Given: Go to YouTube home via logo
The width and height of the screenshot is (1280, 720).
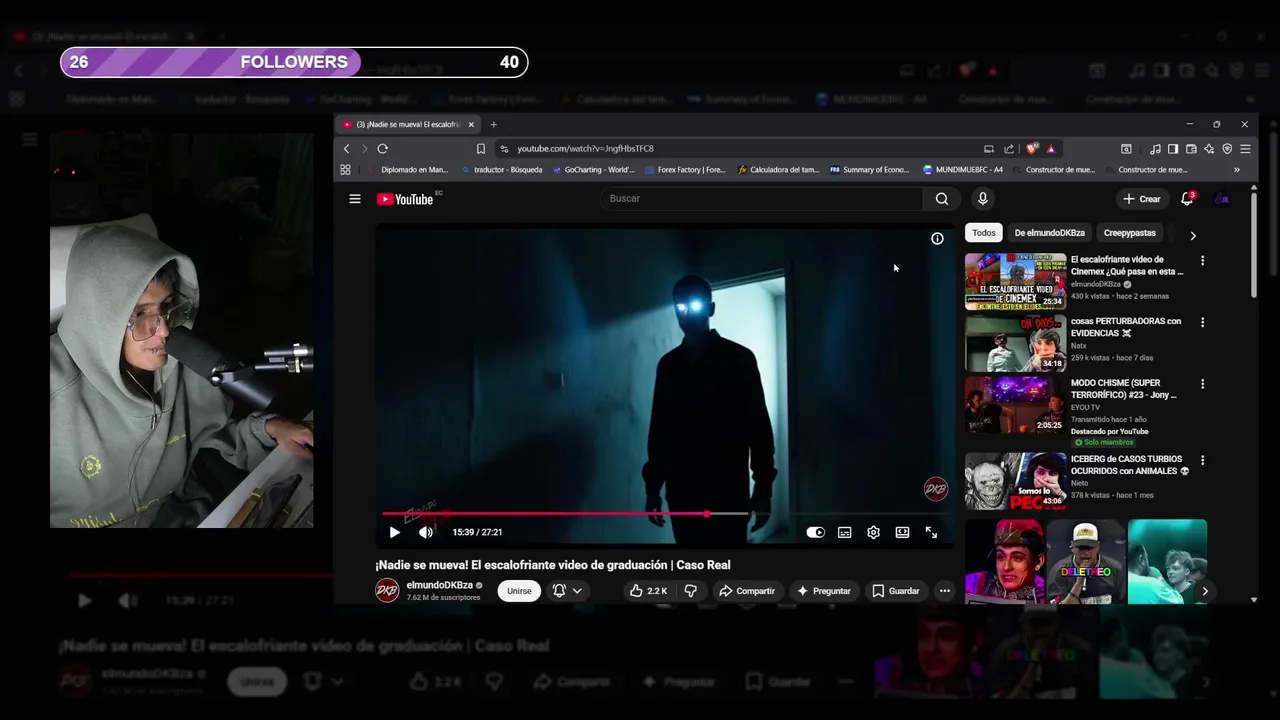Looking at the screenshot, I should coord(405,199).
